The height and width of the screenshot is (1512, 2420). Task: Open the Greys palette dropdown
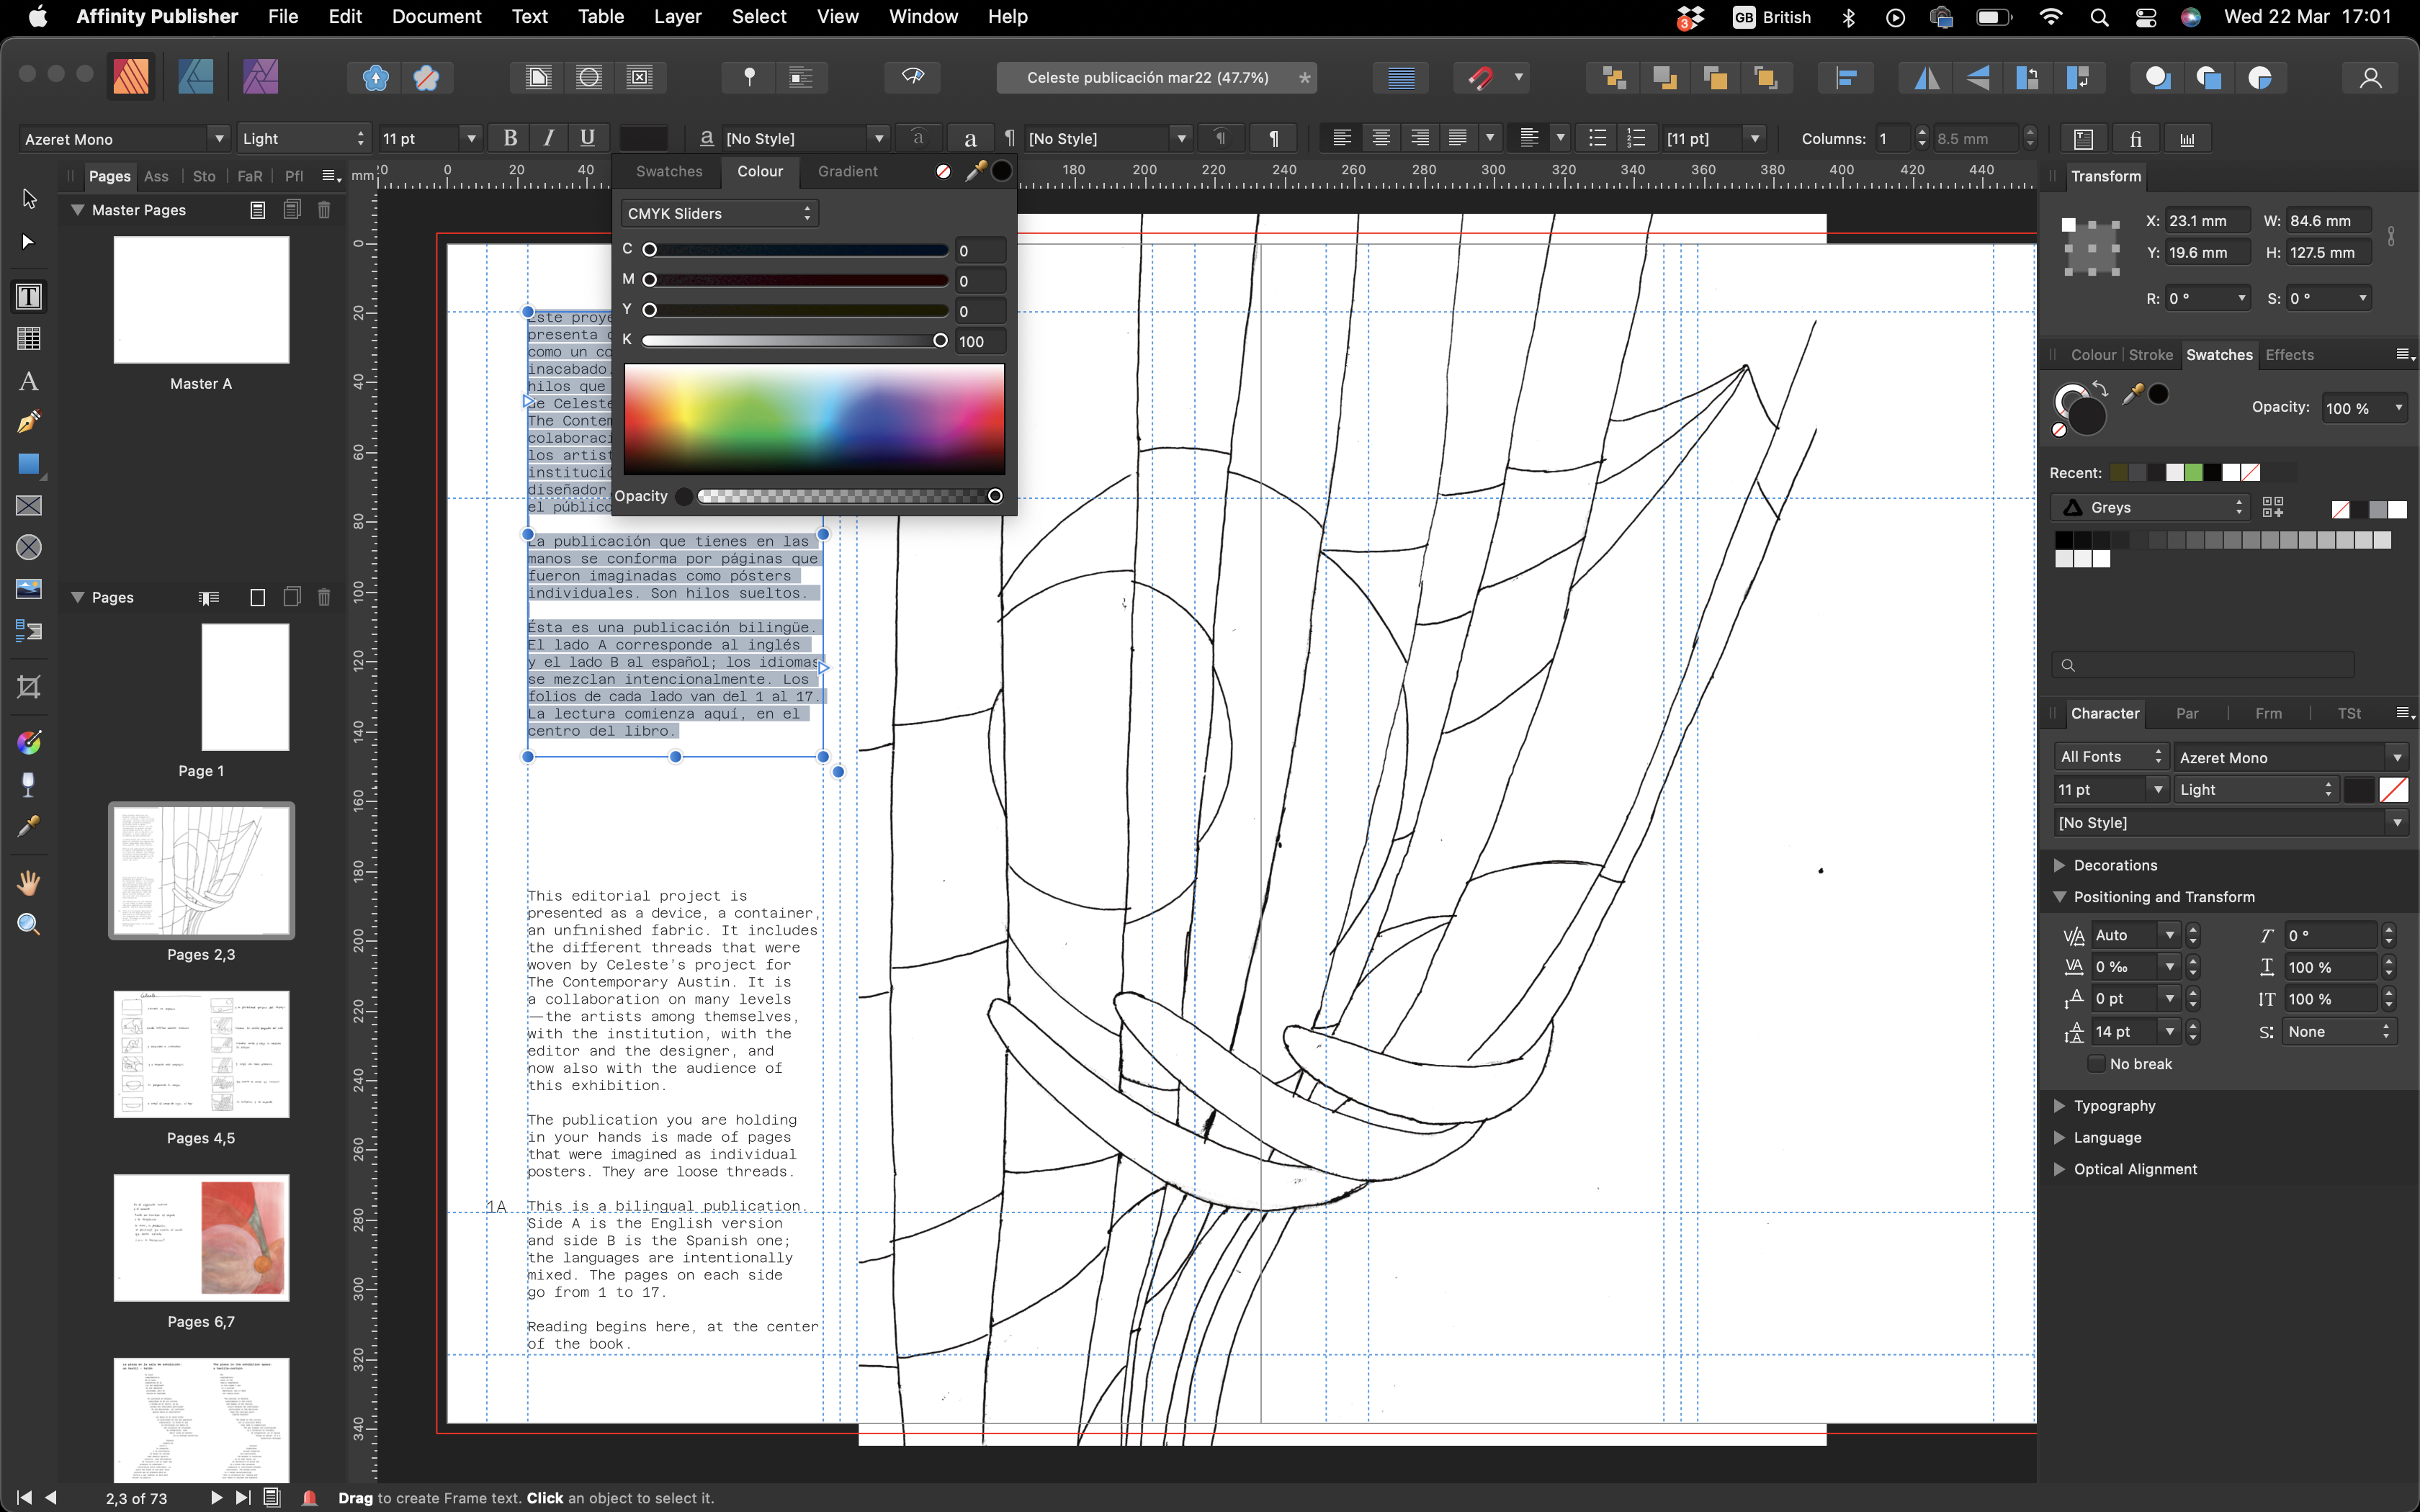pyautogui.click(x=2150, y=507)
